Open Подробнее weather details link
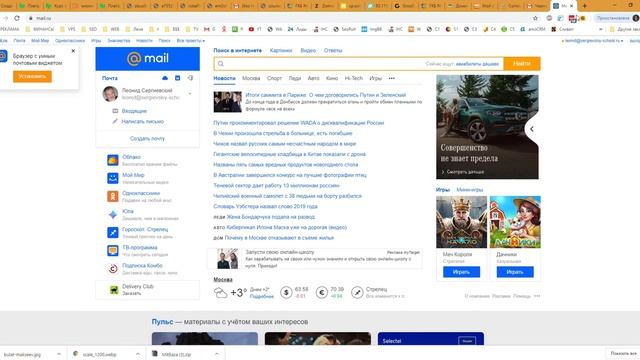 pos(262,296)
